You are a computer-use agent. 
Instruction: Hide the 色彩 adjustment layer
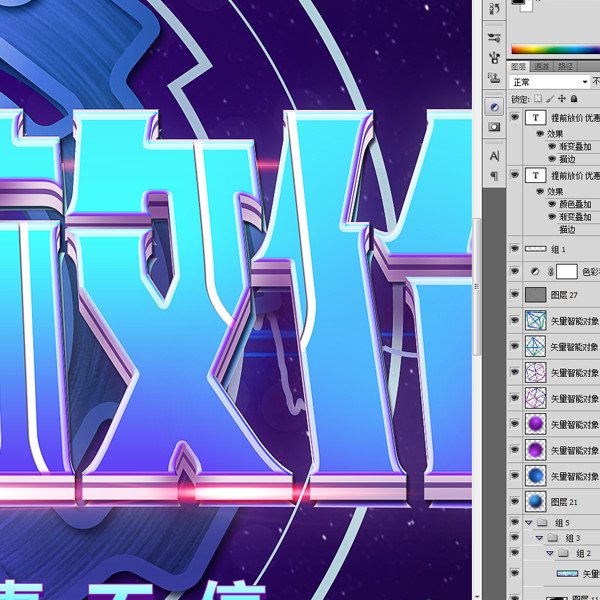pos(515,271)
